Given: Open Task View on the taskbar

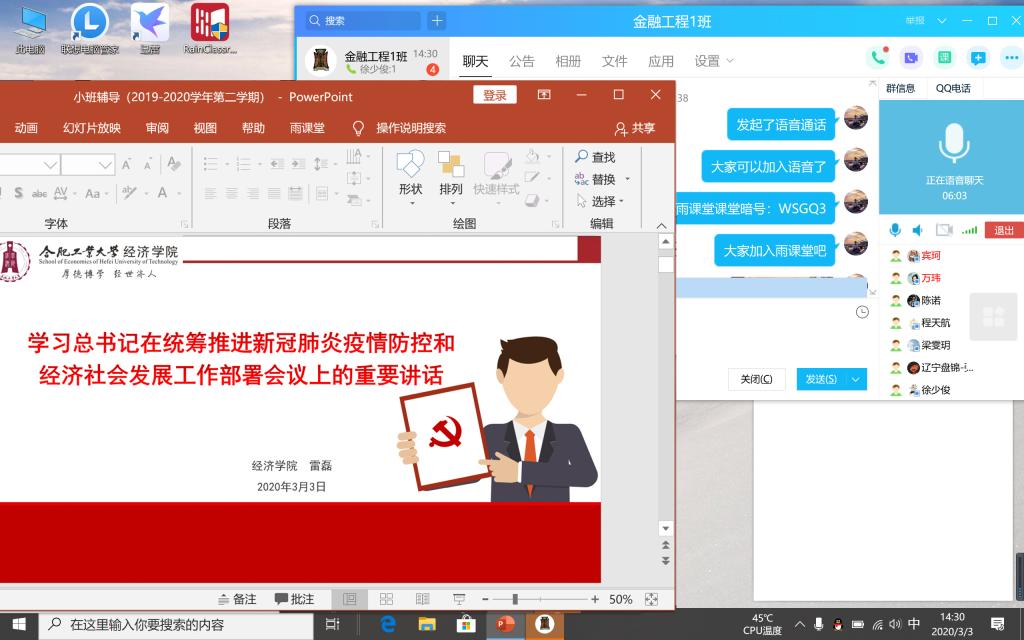Looking at the screenshot, I should [332, 624].
